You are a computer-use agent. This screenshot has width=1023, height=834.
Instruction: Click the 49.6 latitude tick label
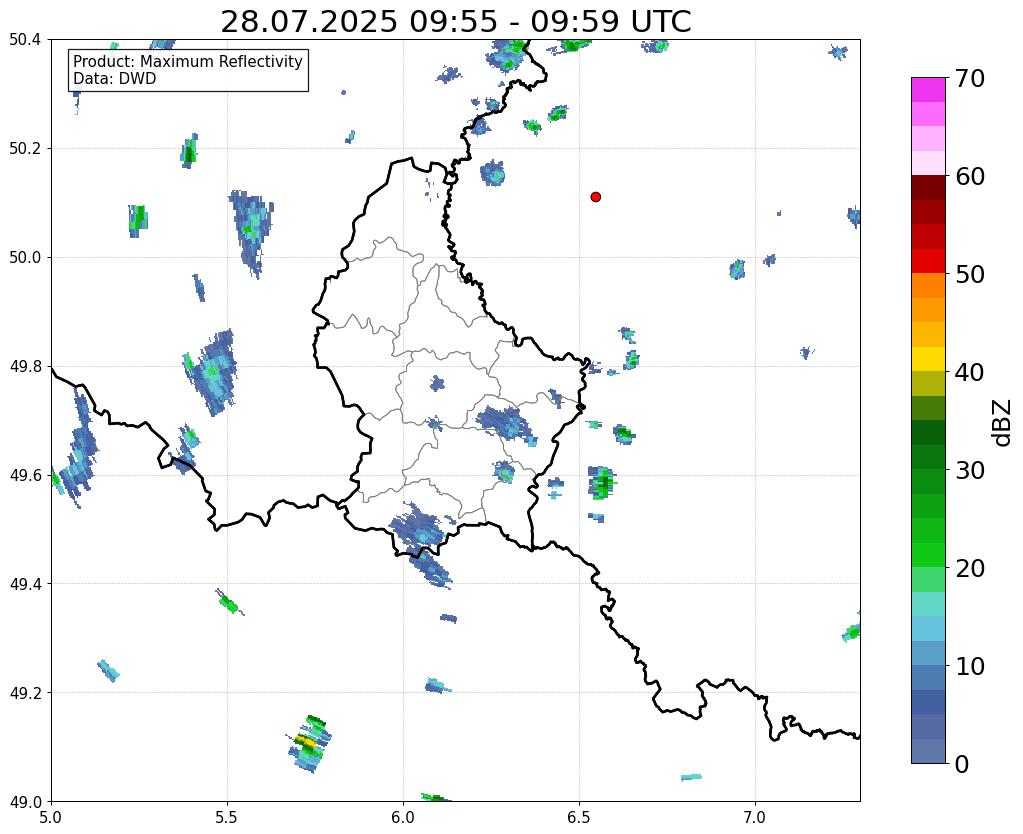click(25, 475)
